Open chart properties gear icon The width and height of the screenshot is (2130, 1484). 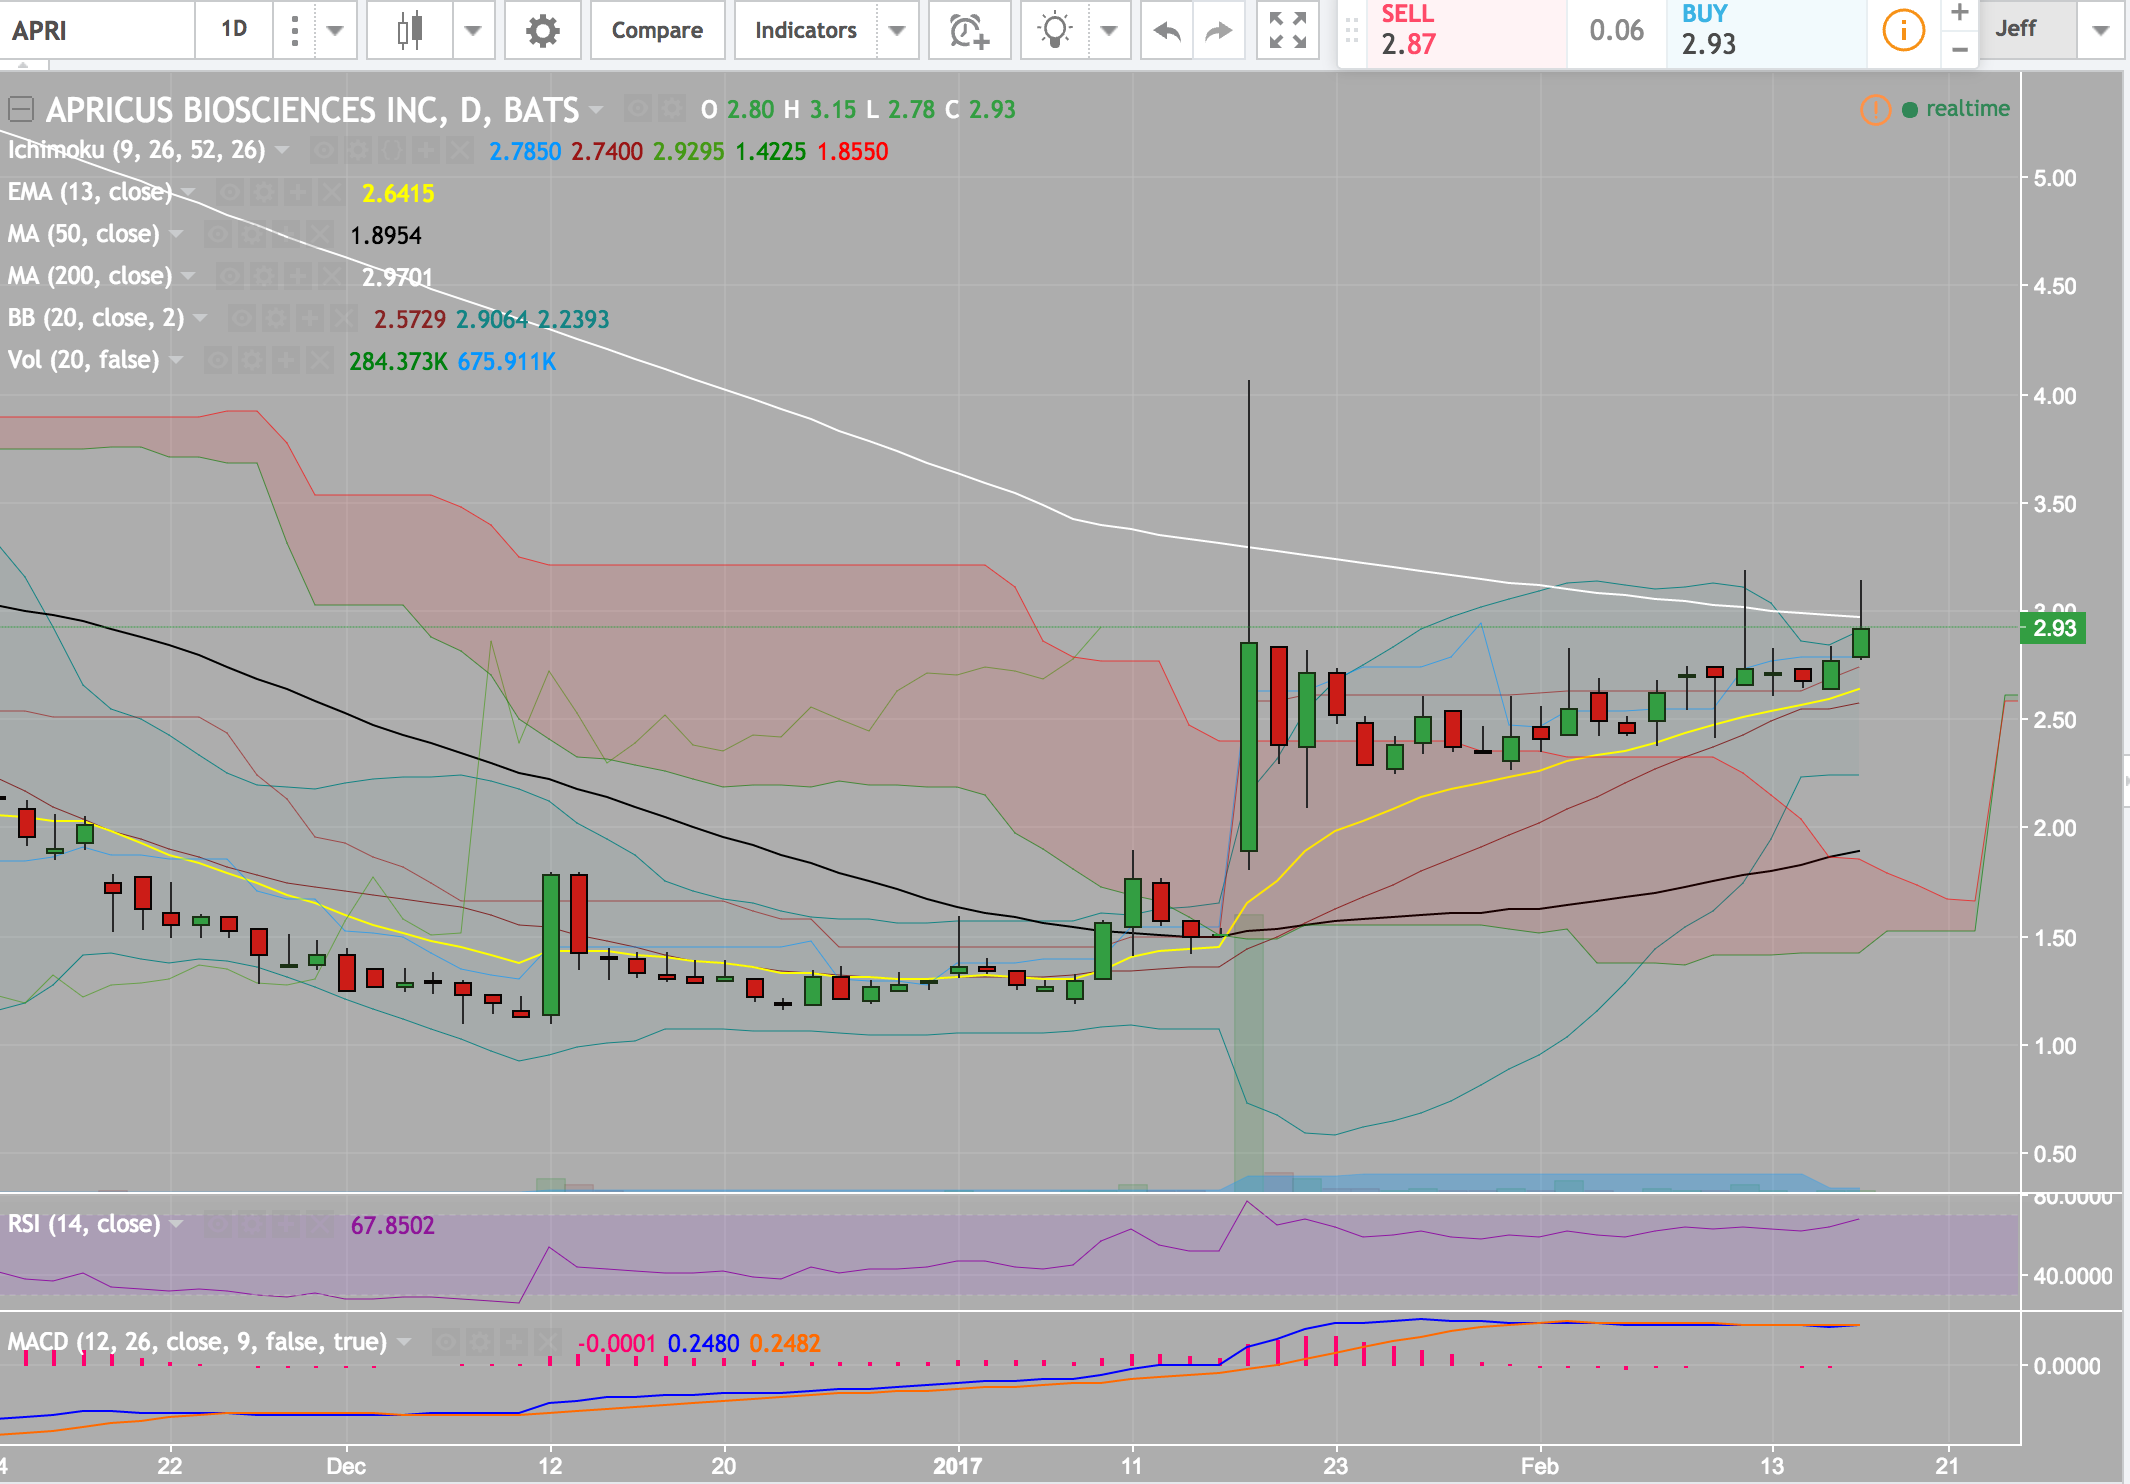click(x=542, y=30)
